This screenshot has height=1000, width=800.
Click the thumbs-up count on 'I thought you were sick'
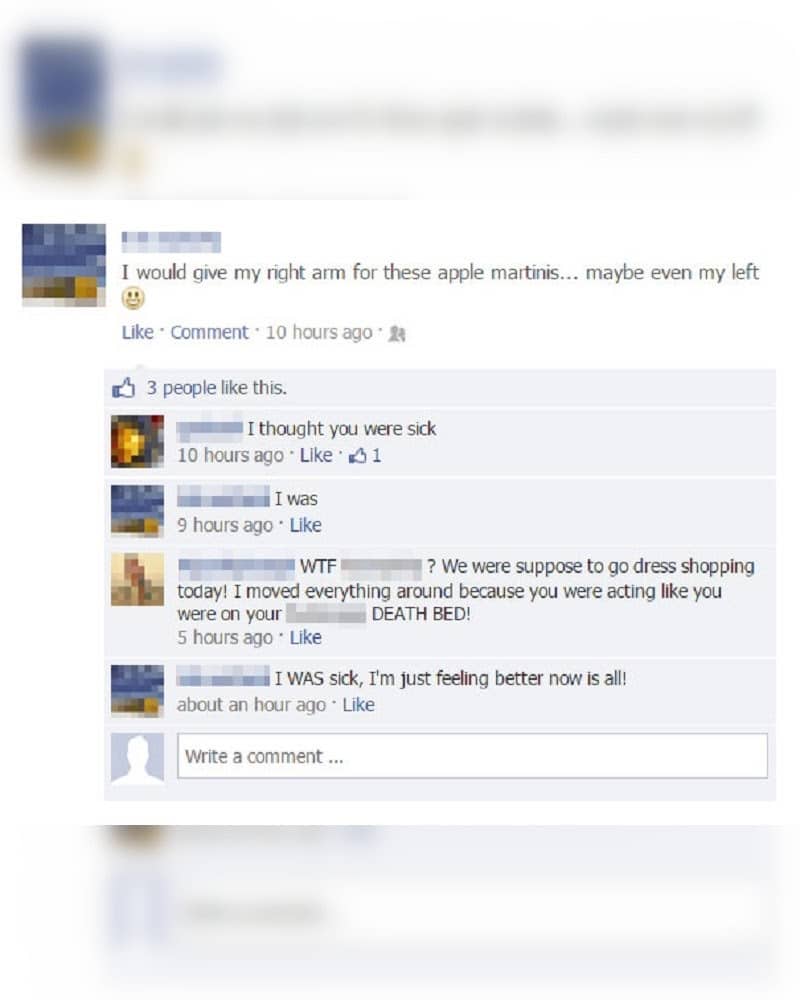[x=365, y=455]
